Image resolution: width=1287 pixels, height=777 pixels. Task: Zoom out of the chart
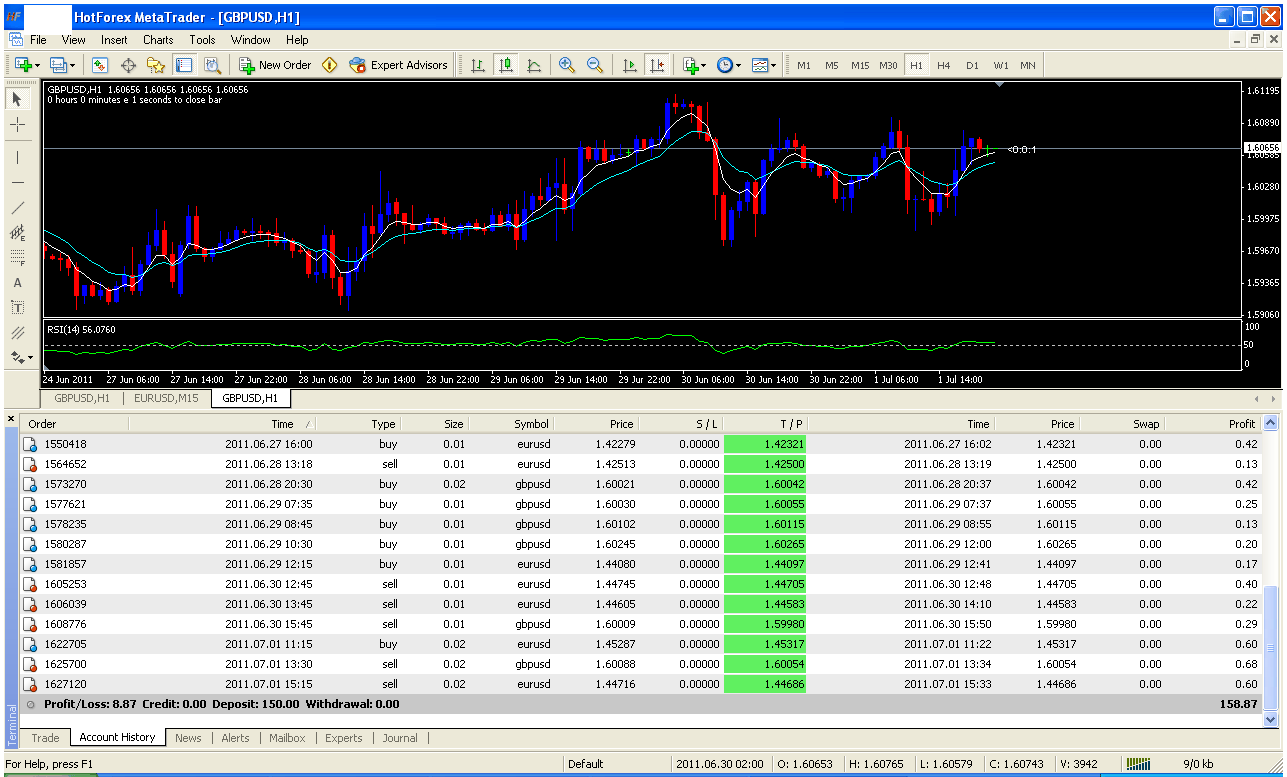[595, 65]
